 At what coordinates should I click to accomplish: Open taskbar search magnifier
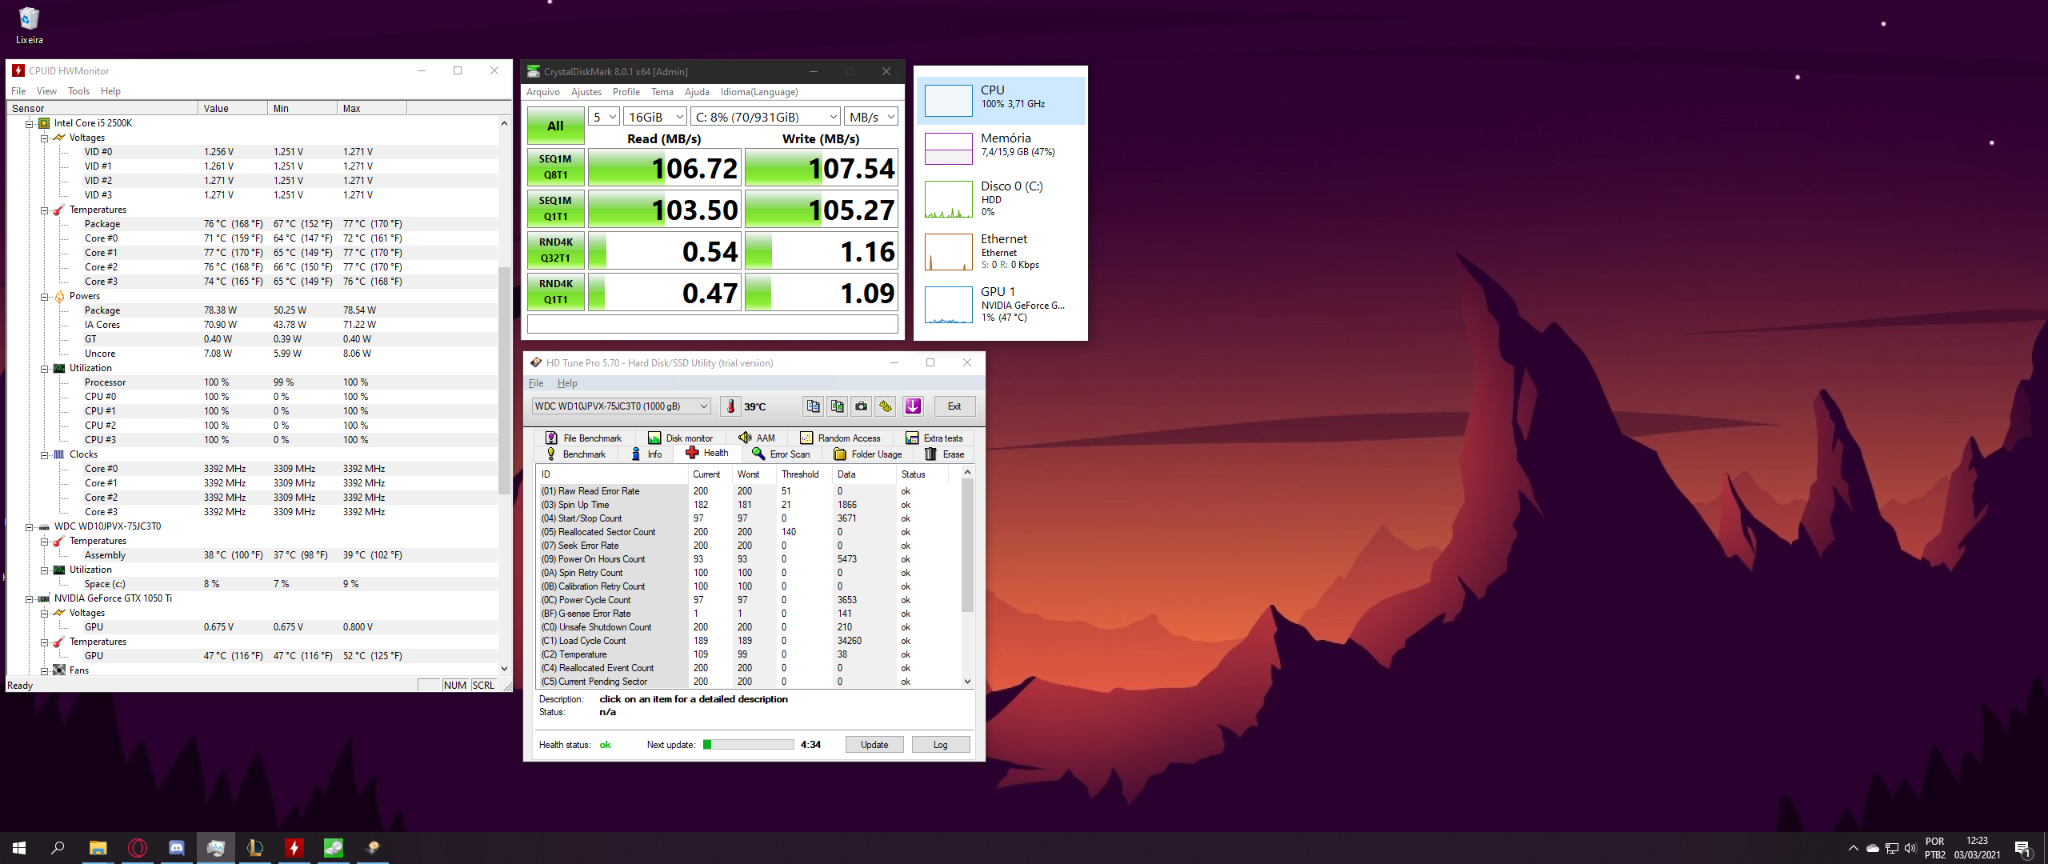58,848
